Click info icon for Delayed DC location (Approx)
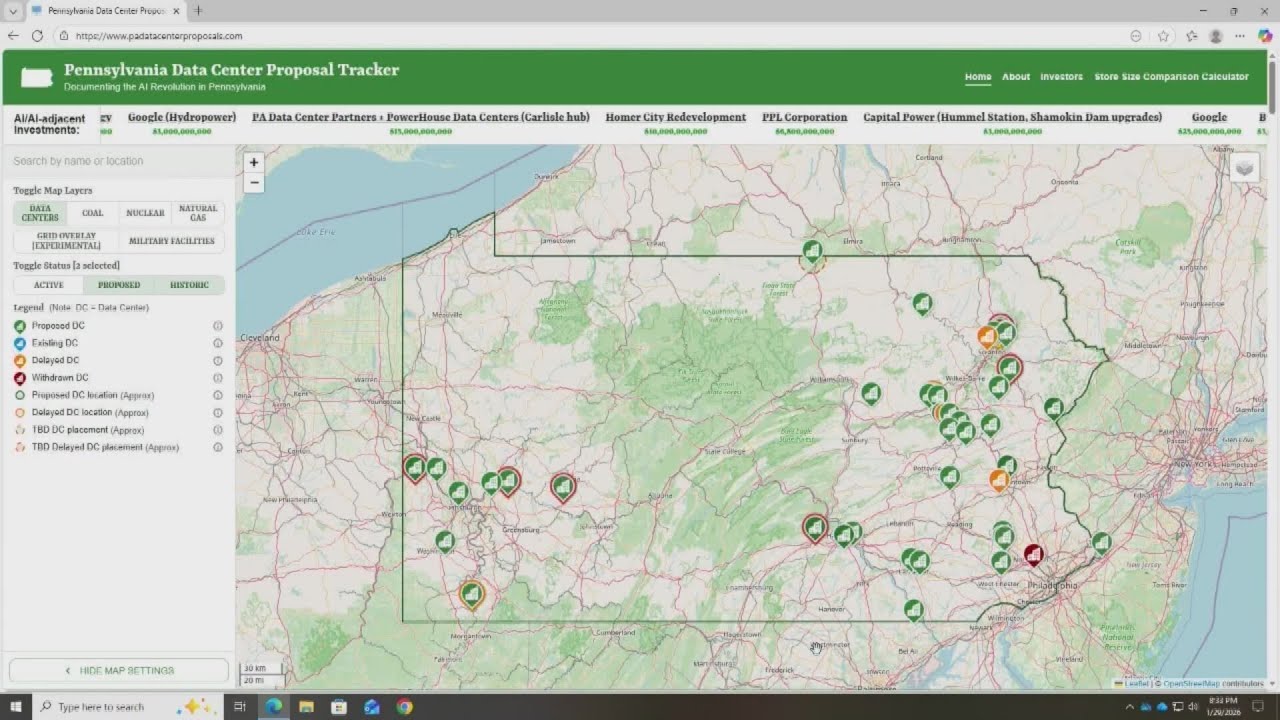1280x720 pixels. pyautogui.click(x=217, y=412)
